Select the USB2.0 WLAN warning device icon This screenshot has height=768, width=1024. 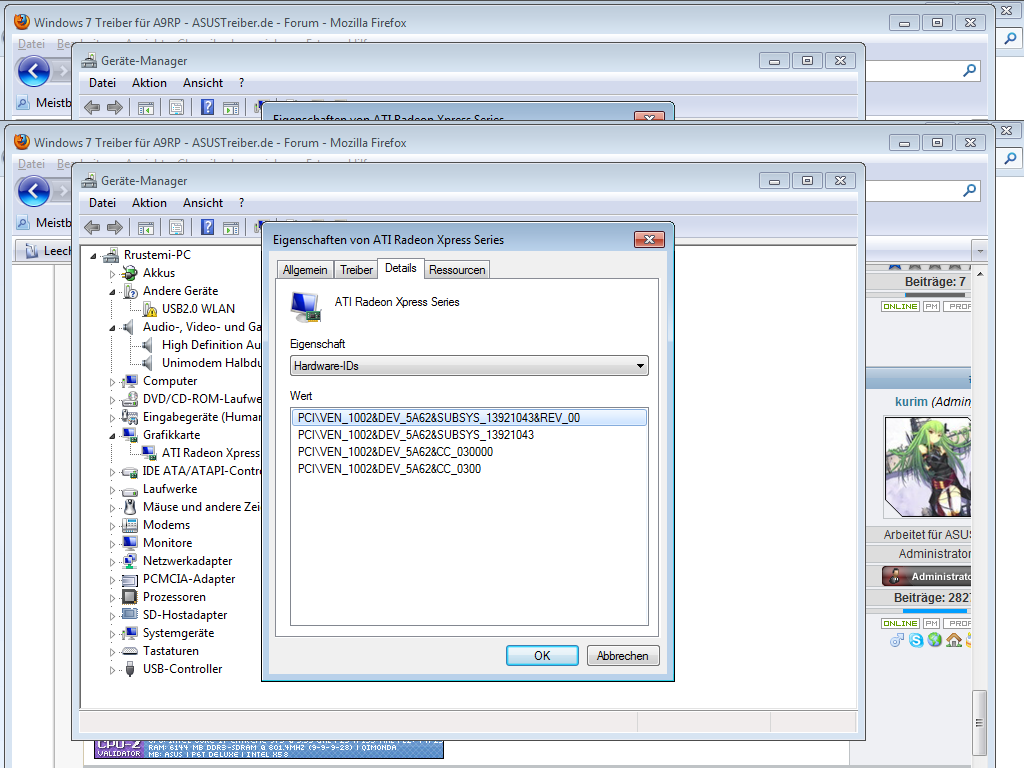(x=150, y=309)
